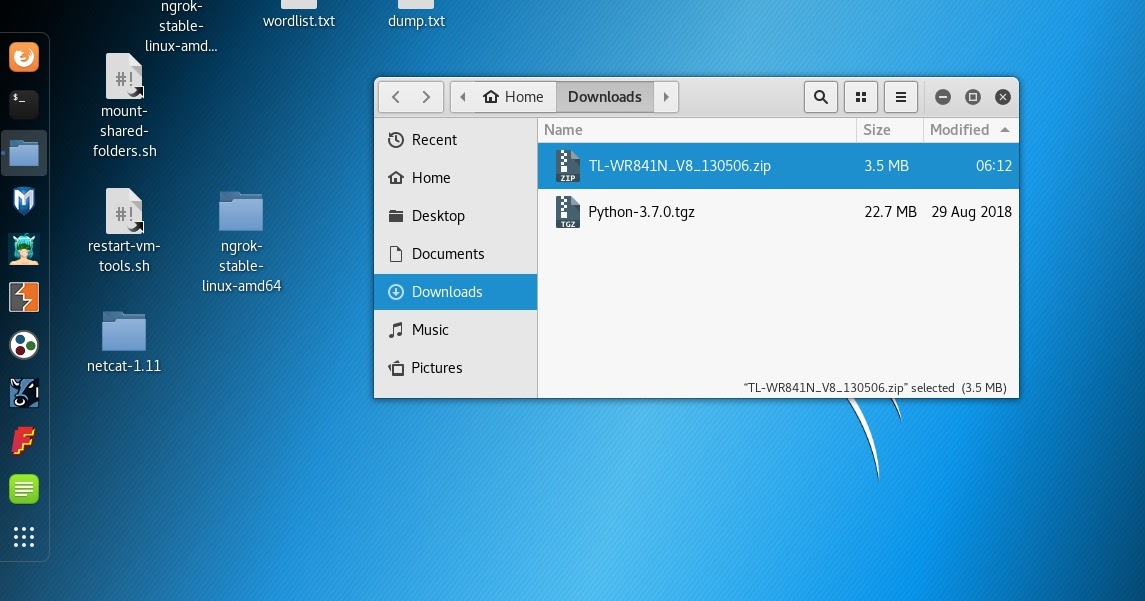This screenshot has height=601, width=1145.
Task: Launch Firefox from the dock
Action: (24, 57)
